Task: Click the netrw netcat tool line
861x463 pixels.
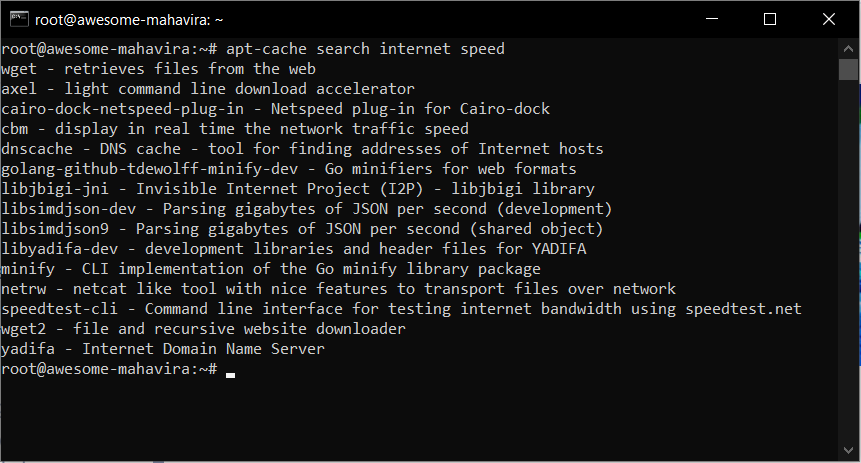Action: point(338,289)
